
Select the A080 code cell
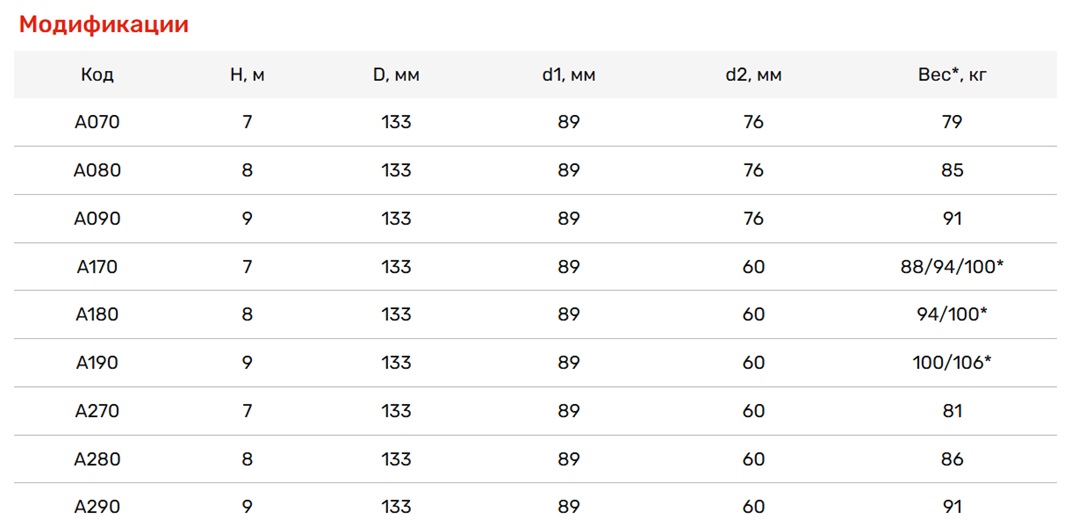(x=97, y=170)
